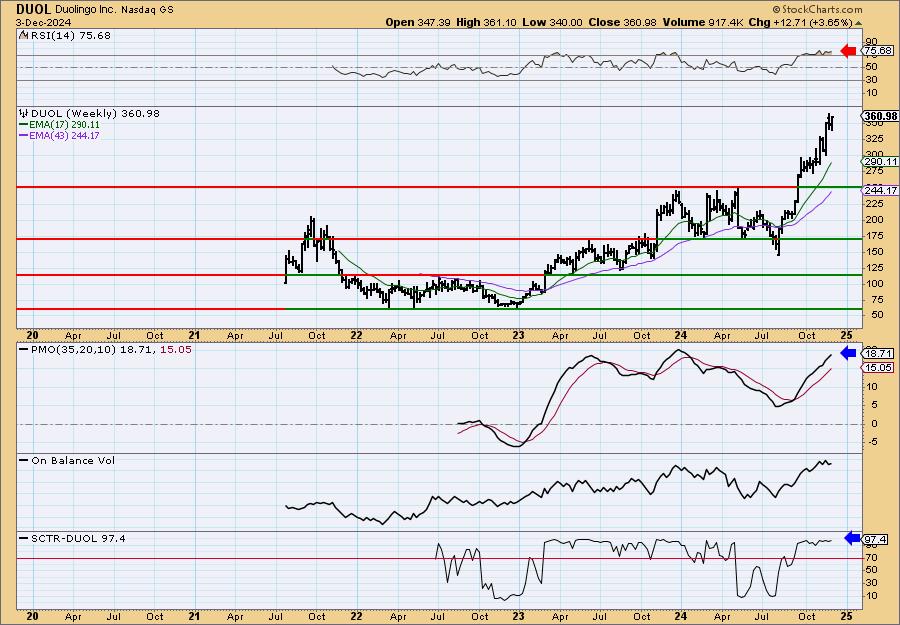Click the 360.98 price tag on the price axis

(x=880, y=116)
